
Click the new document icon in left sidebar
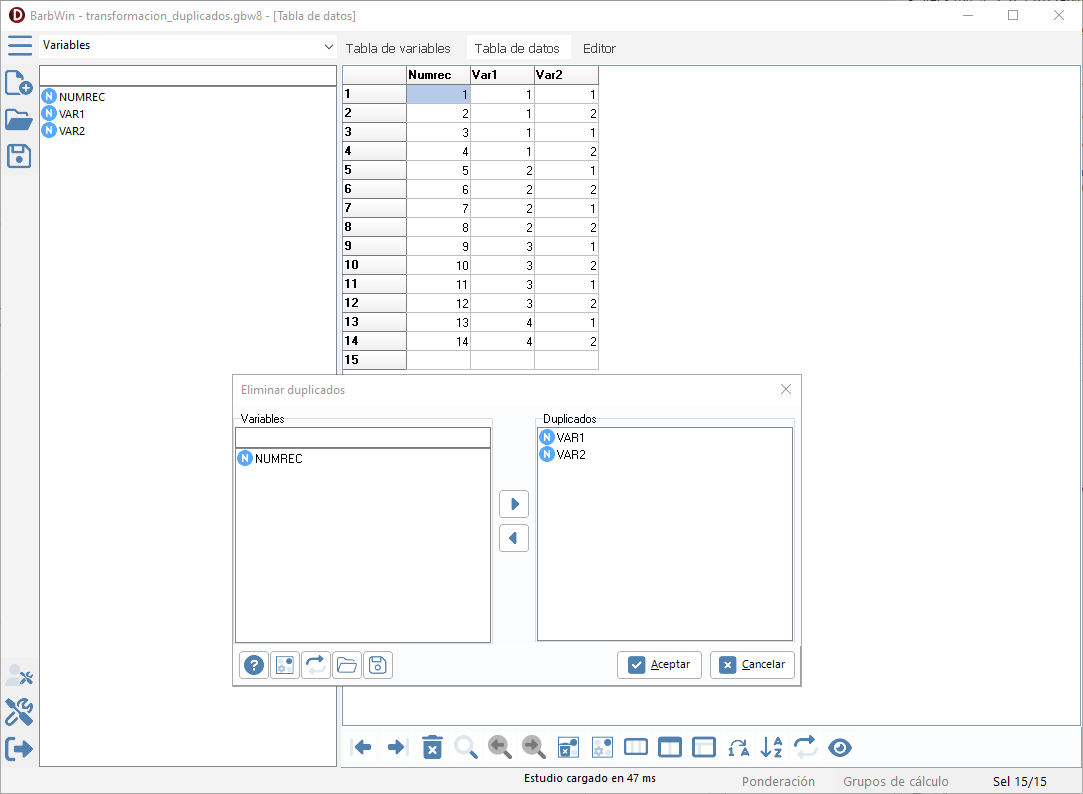(x=19, y=83)
